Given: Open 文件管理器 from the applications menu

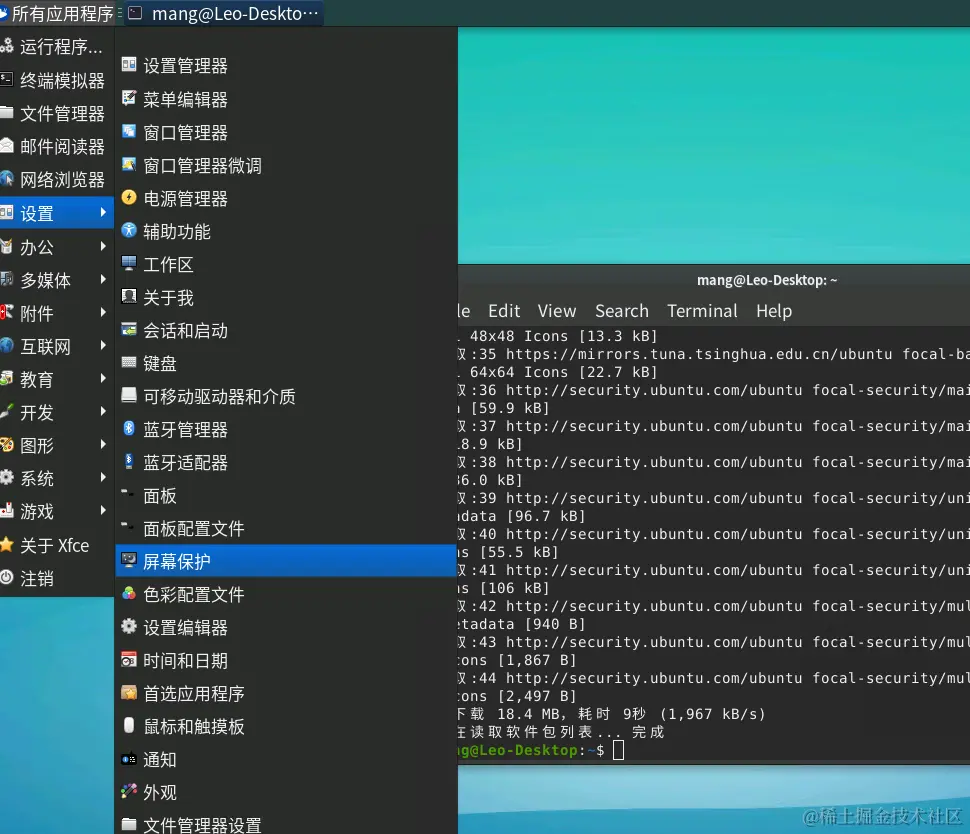Looking at the screenshot, I should (x=57, y=113).
